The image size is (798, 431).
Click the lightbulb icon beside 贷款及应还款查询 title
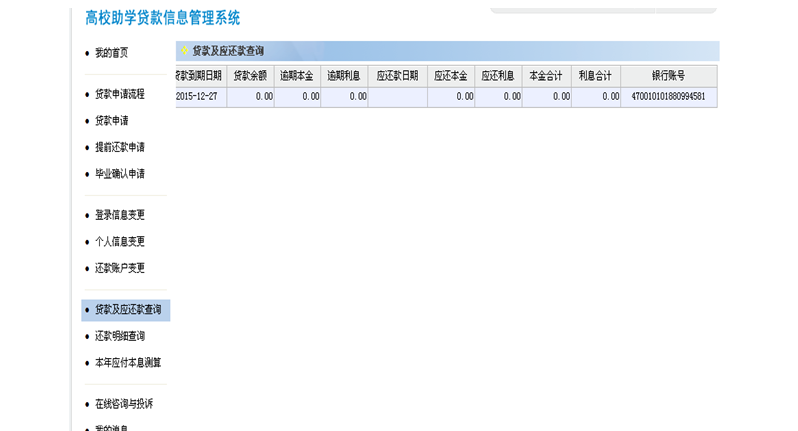[184, 51]
